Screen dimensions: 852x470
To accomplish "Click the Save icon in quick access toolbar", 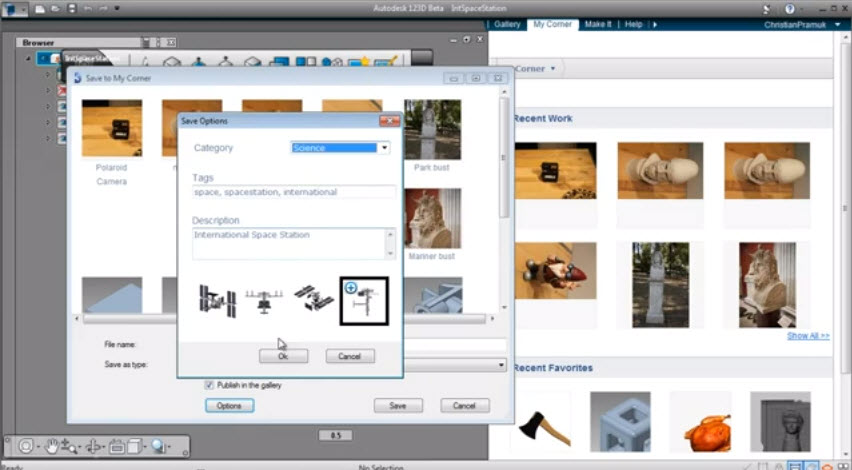I will [x=72, y=9].
